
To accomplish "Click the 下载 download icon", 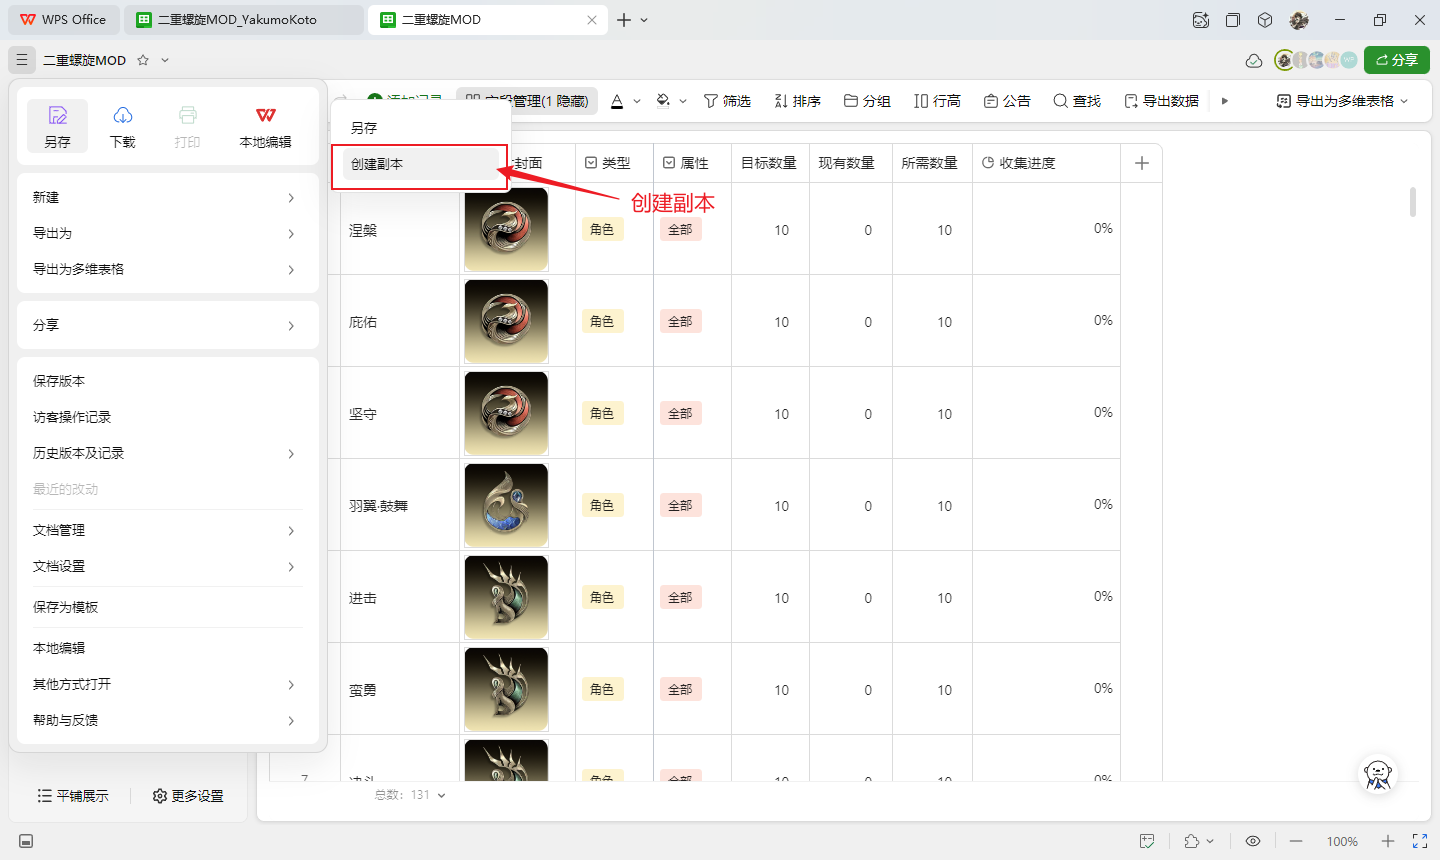I will (x=123, y=116).
